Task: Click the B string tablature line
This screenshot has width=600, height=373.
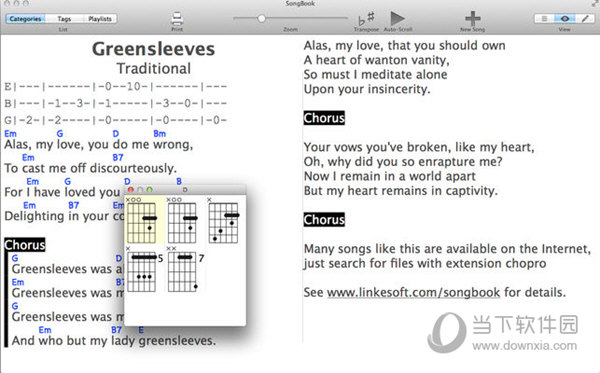Action: coord(116,103)
